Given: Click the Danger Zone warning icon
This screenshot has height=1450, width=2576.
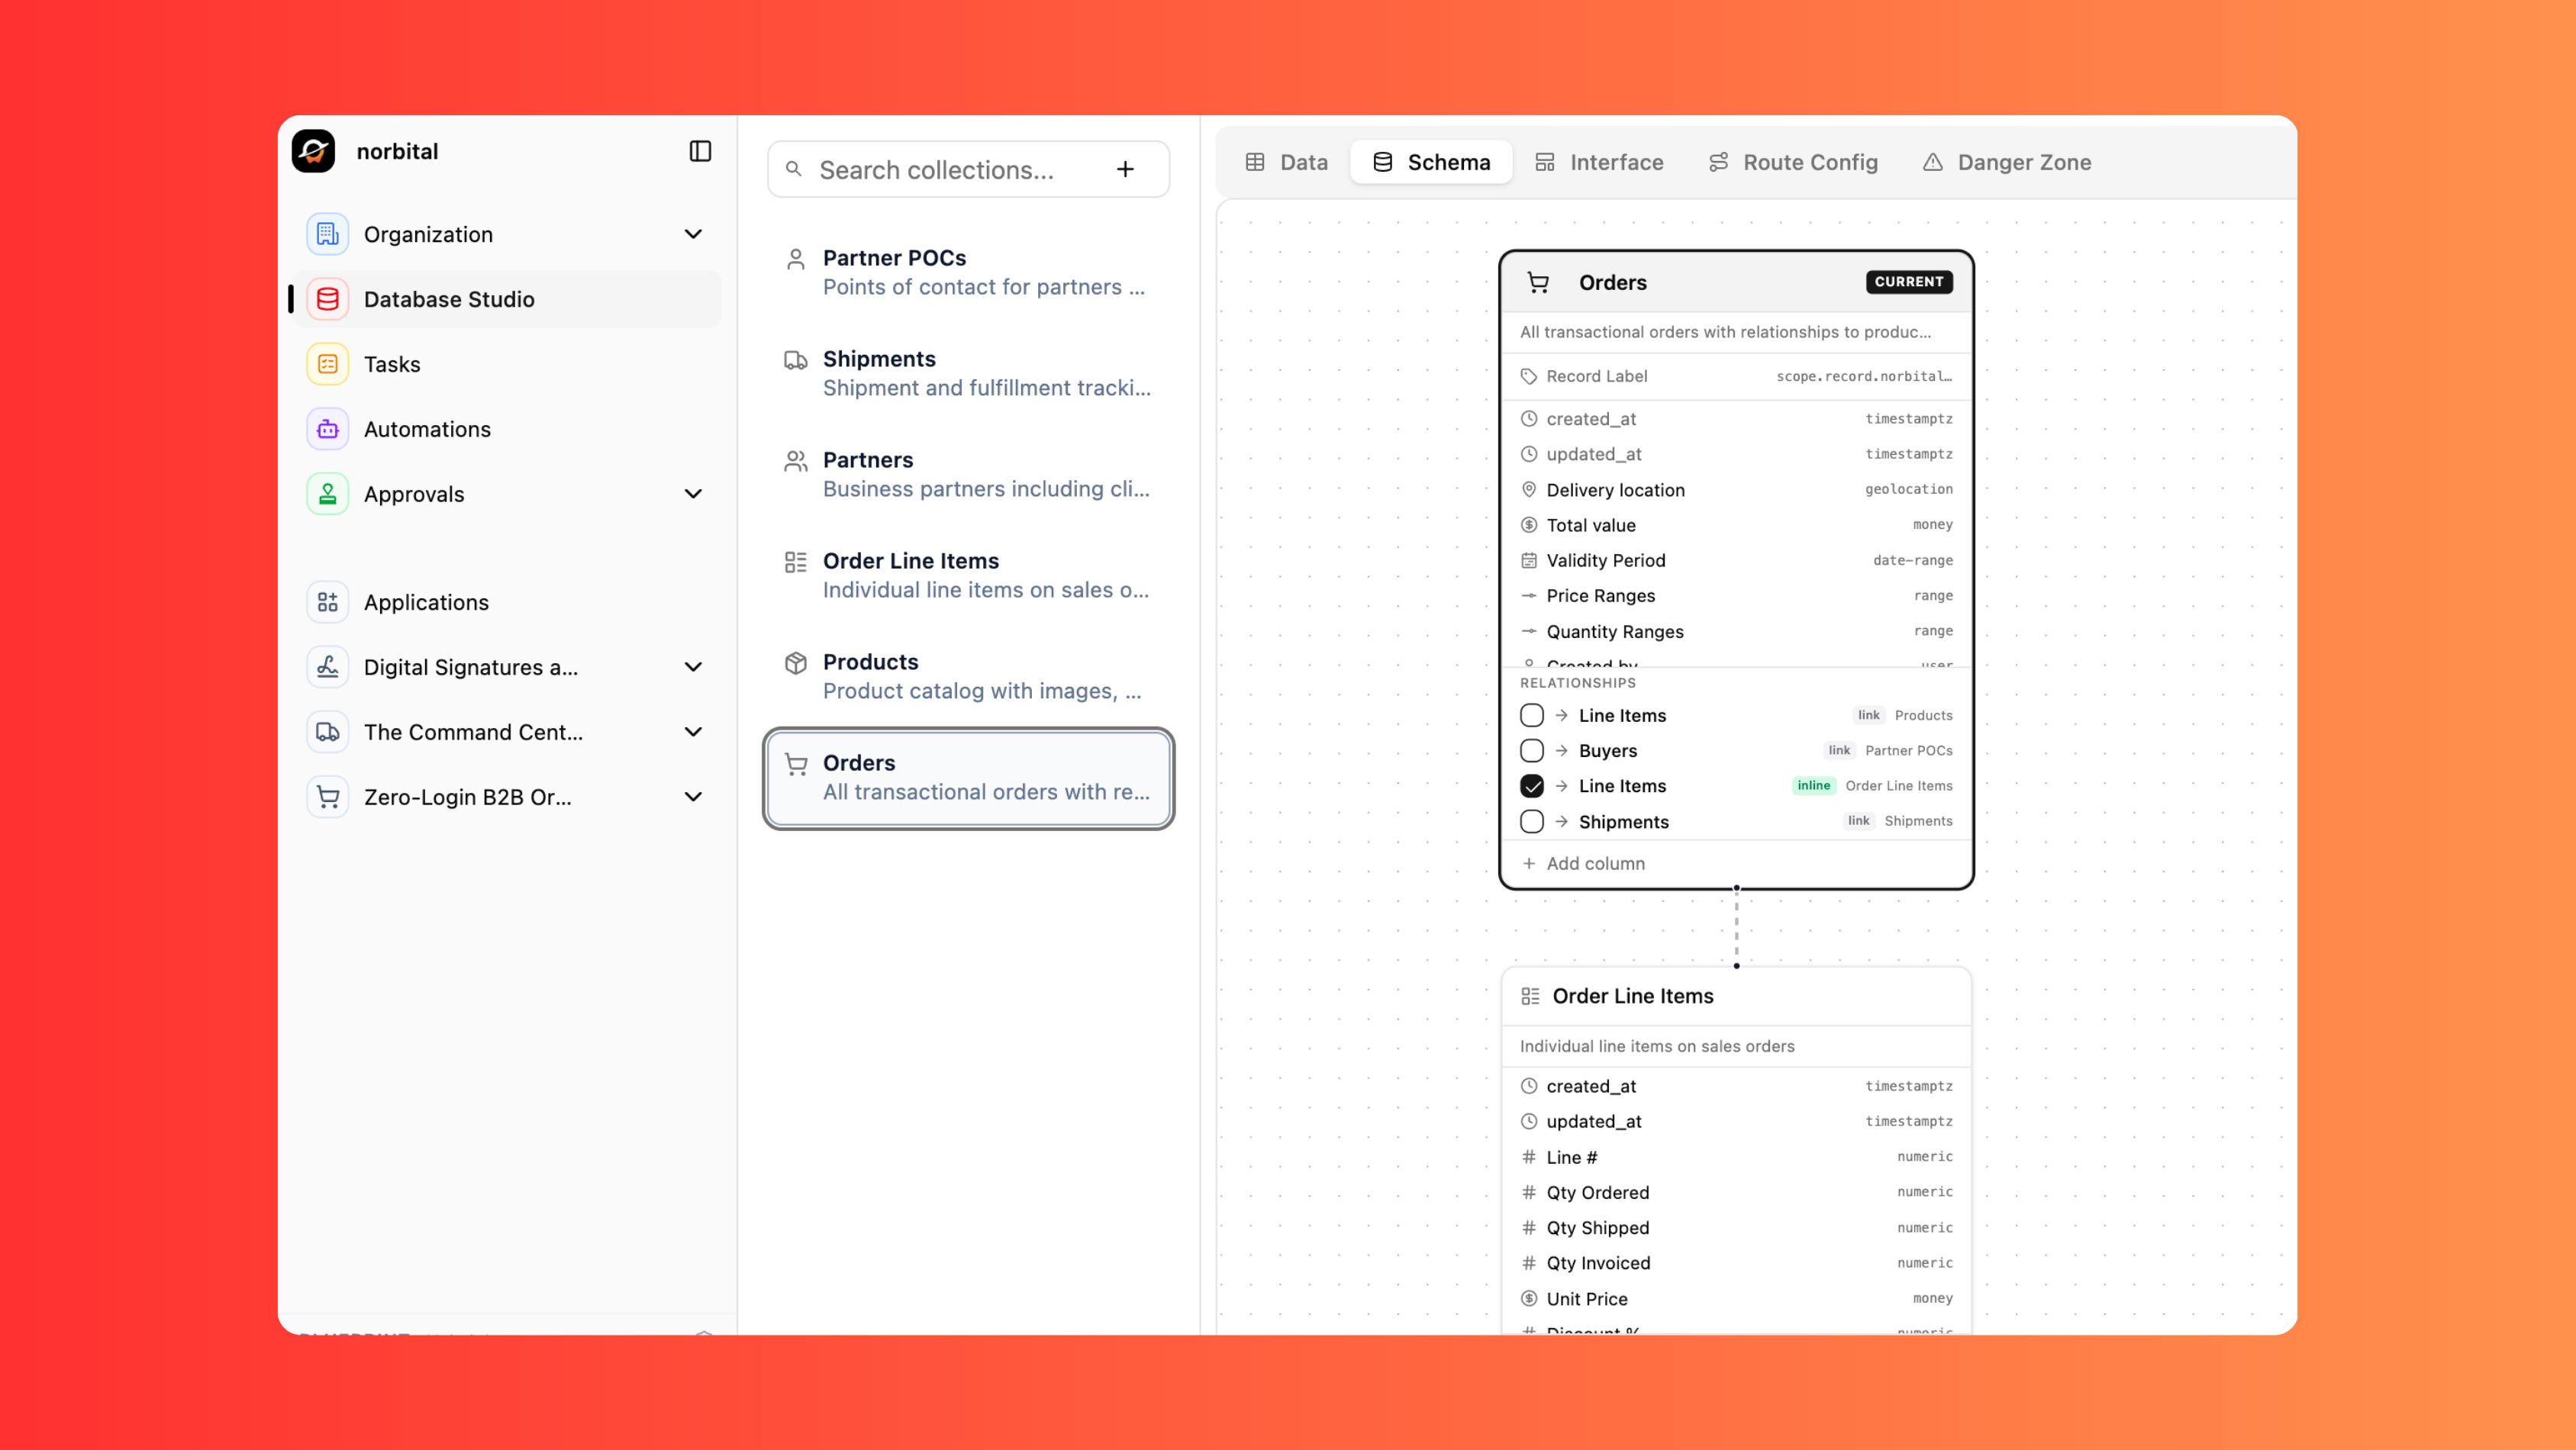Looking at the screenshot, I should click(x=1932, y=162).
